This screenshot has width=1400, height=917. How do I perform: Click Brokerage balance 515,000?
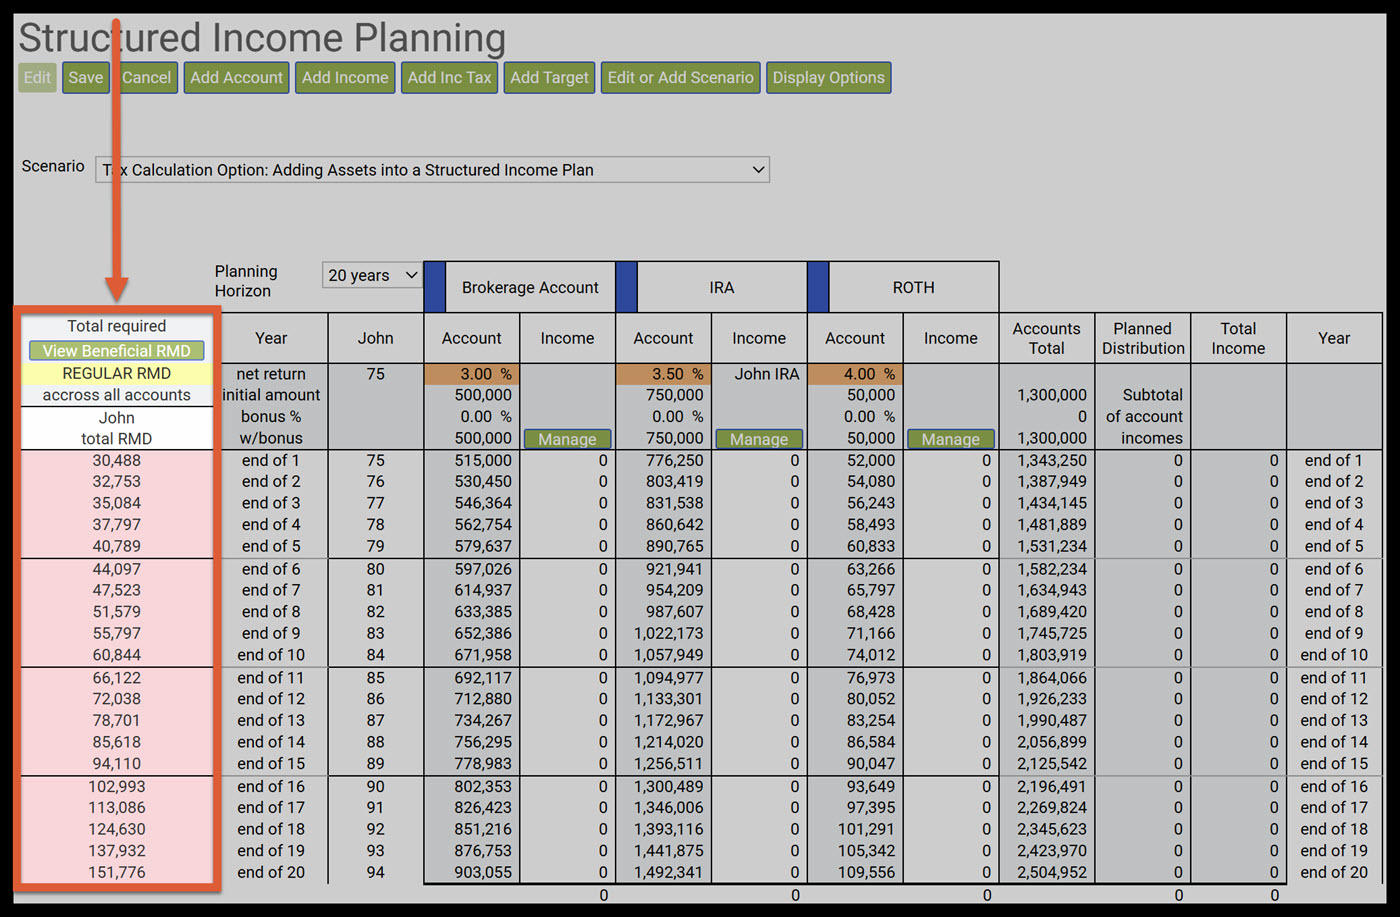483,461
